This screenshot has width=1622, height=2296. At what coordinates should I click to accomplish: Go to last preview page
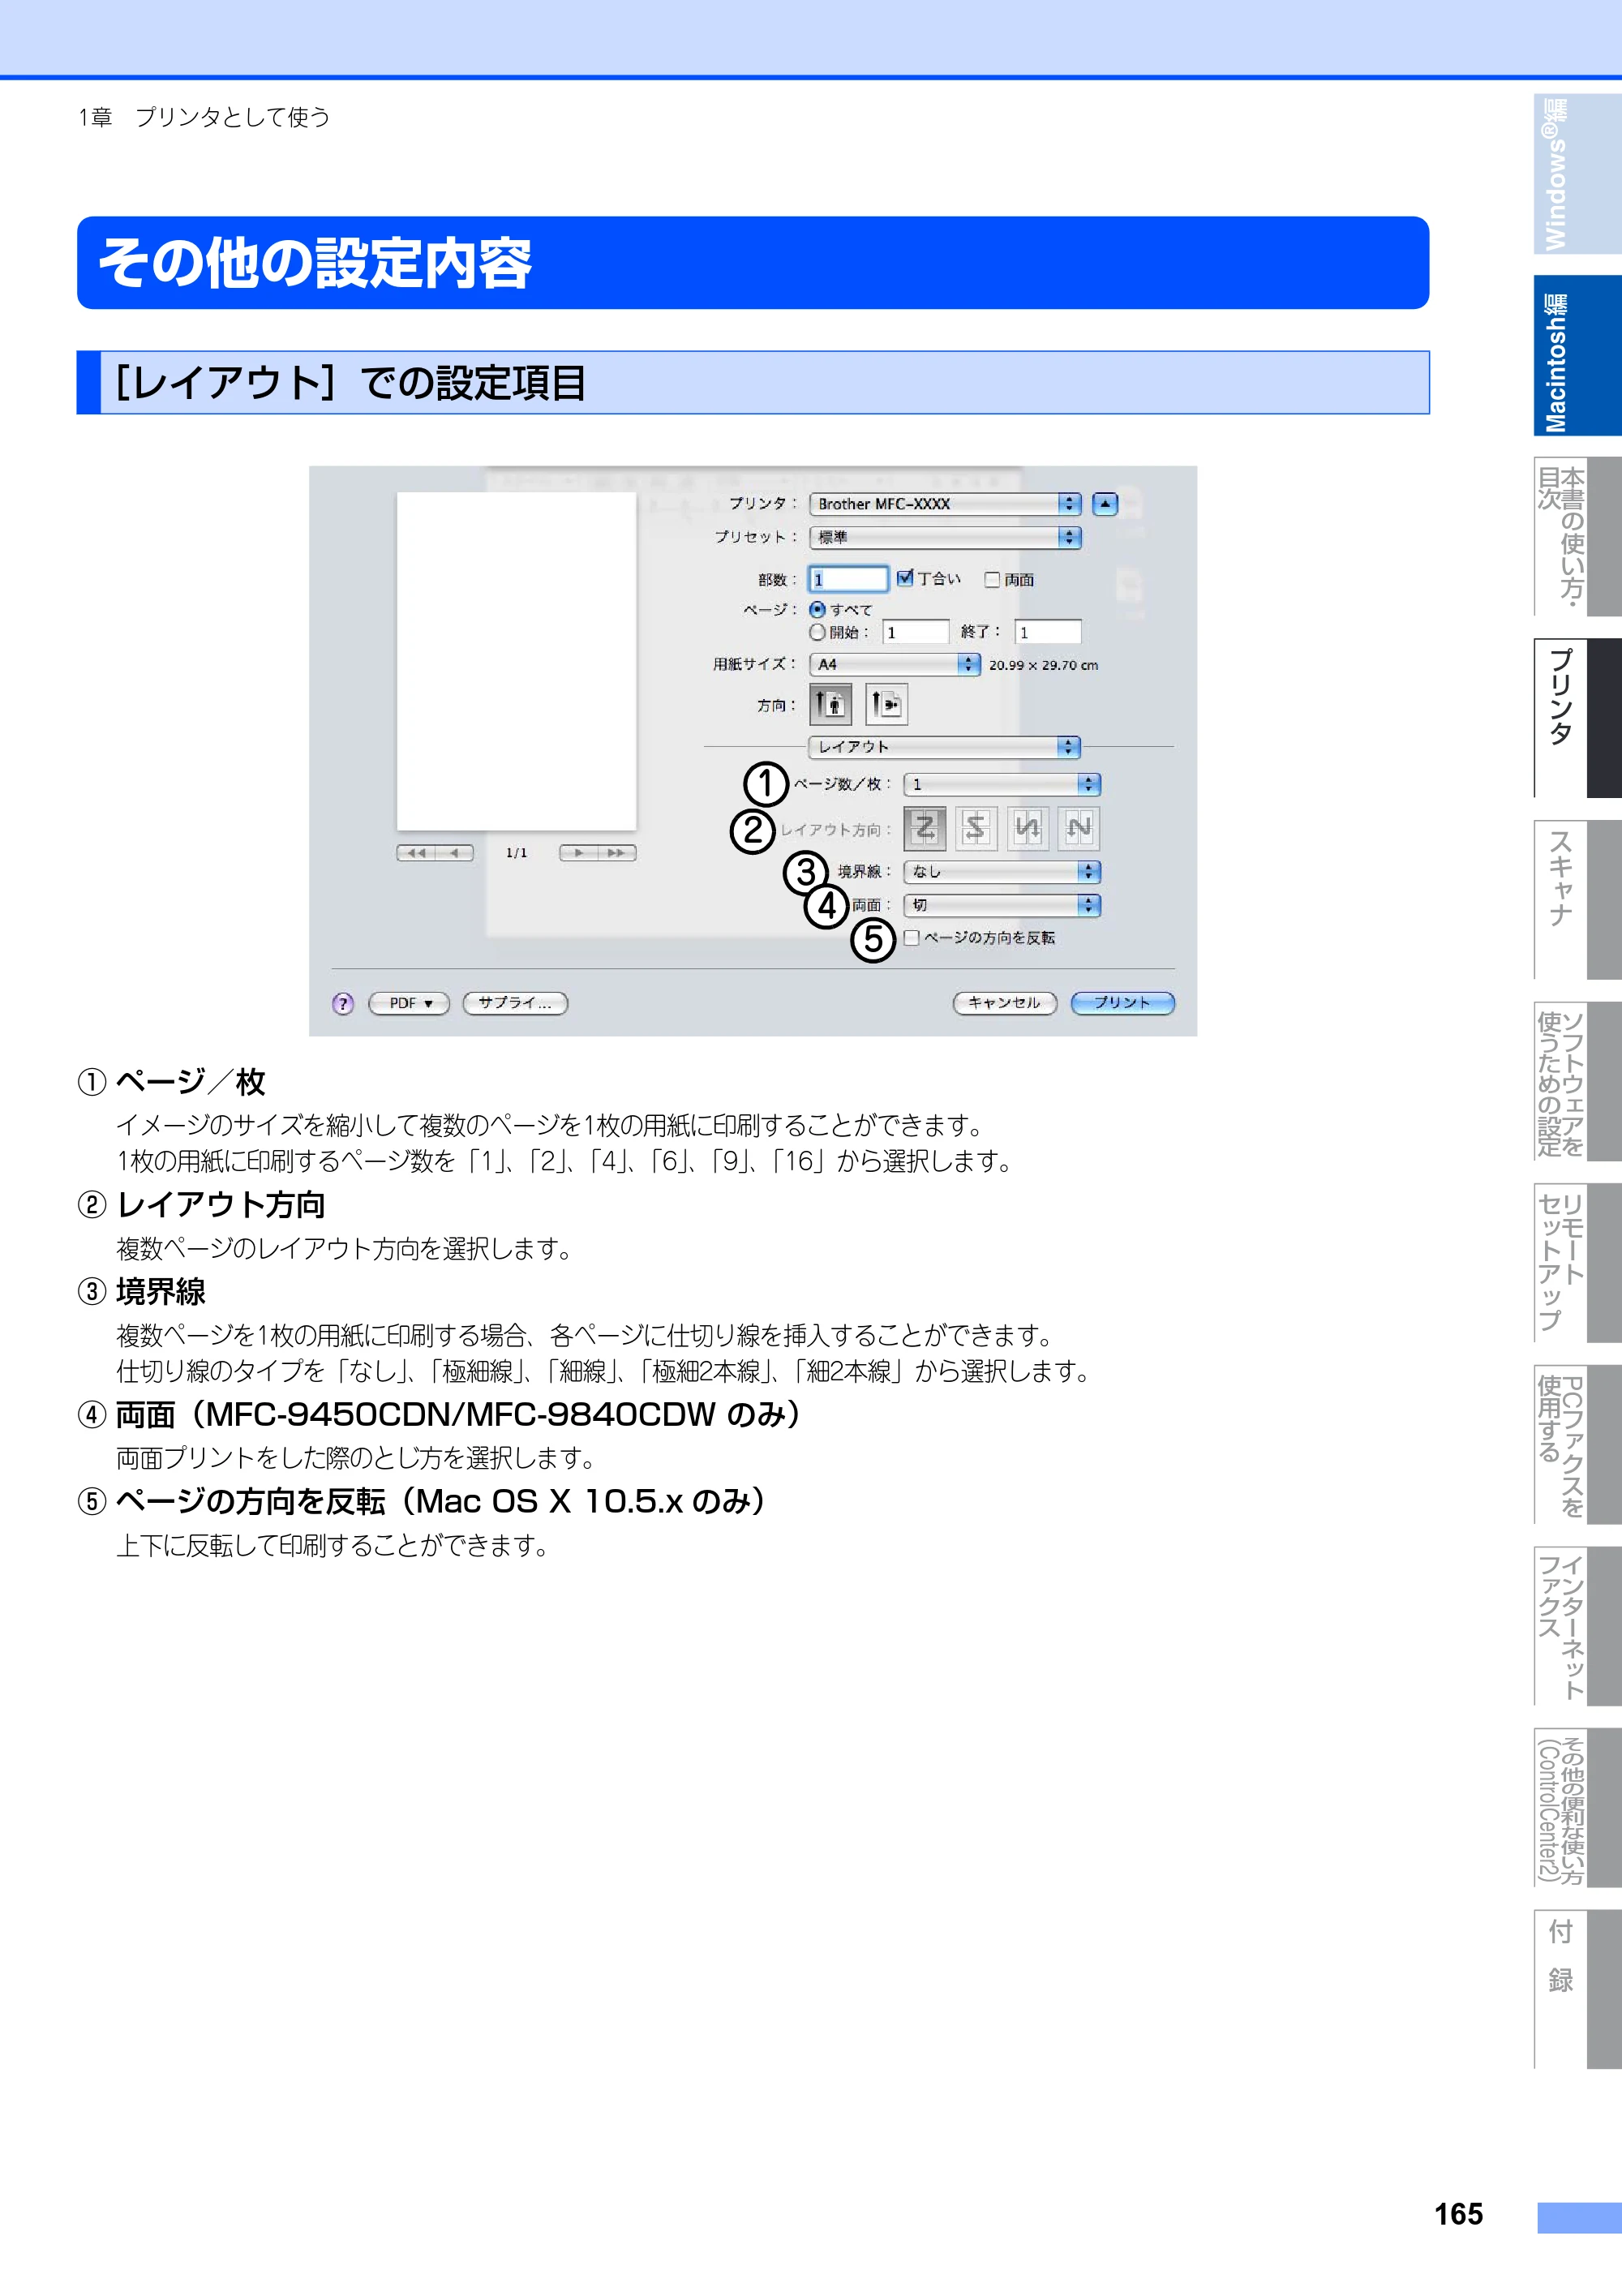pyautogui.click(x=617, y=853)
